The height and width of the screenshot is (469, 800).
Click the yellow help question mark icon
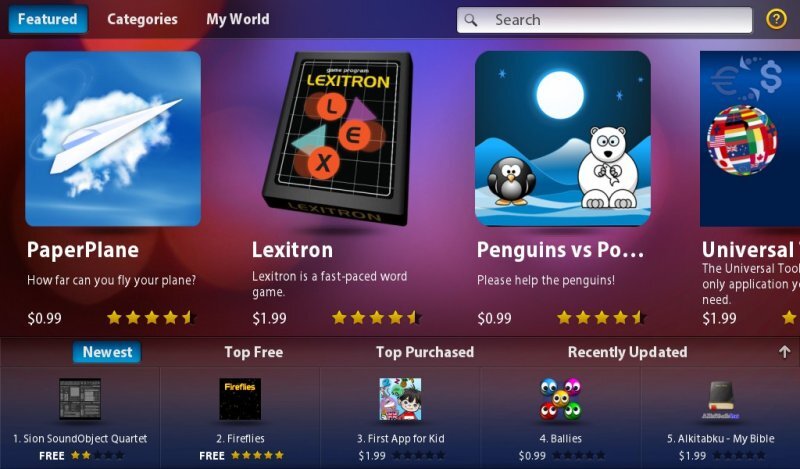[776, 19]
